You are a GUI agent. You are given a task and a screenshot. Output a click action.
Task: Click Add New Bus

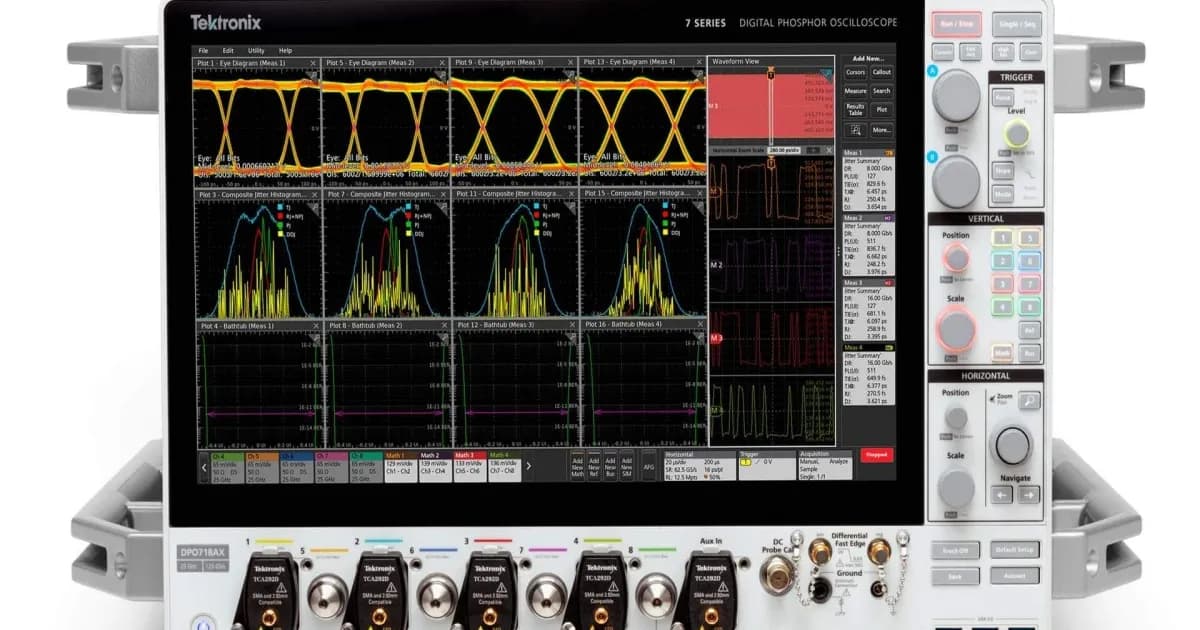coord(610,466)
